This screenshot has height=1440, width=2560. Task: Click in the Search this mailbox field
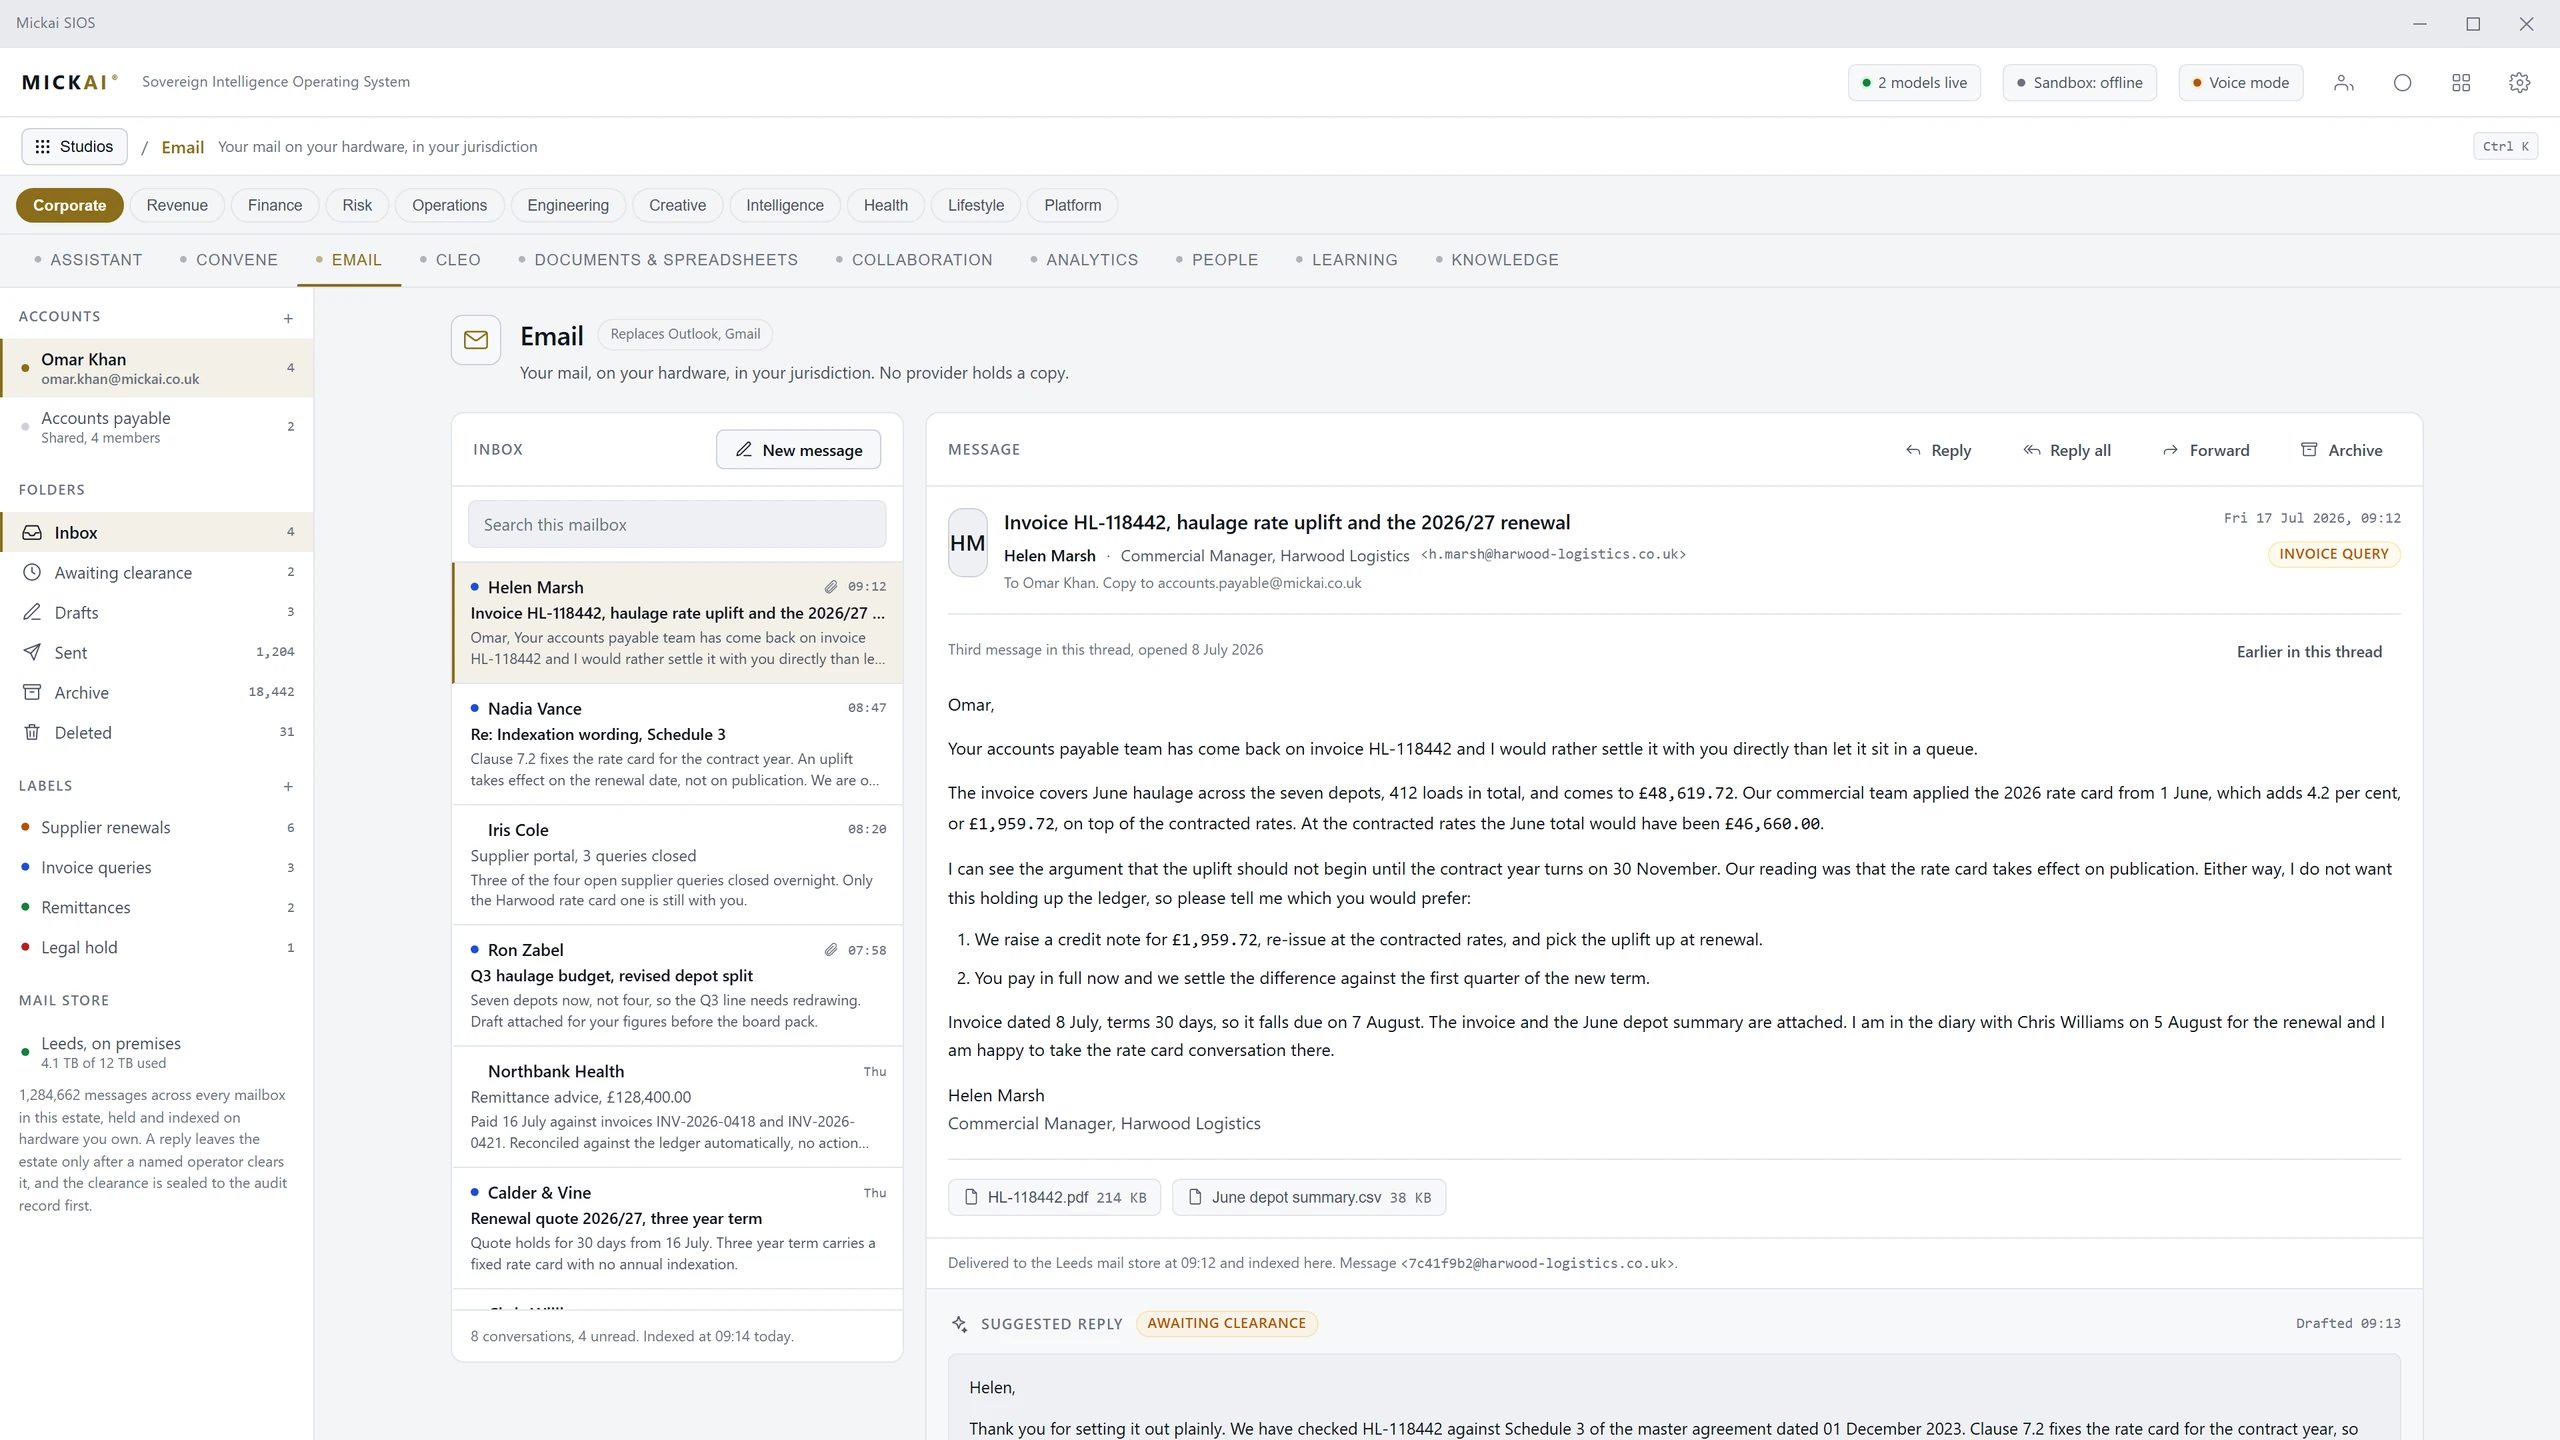(x=677, y=524)
